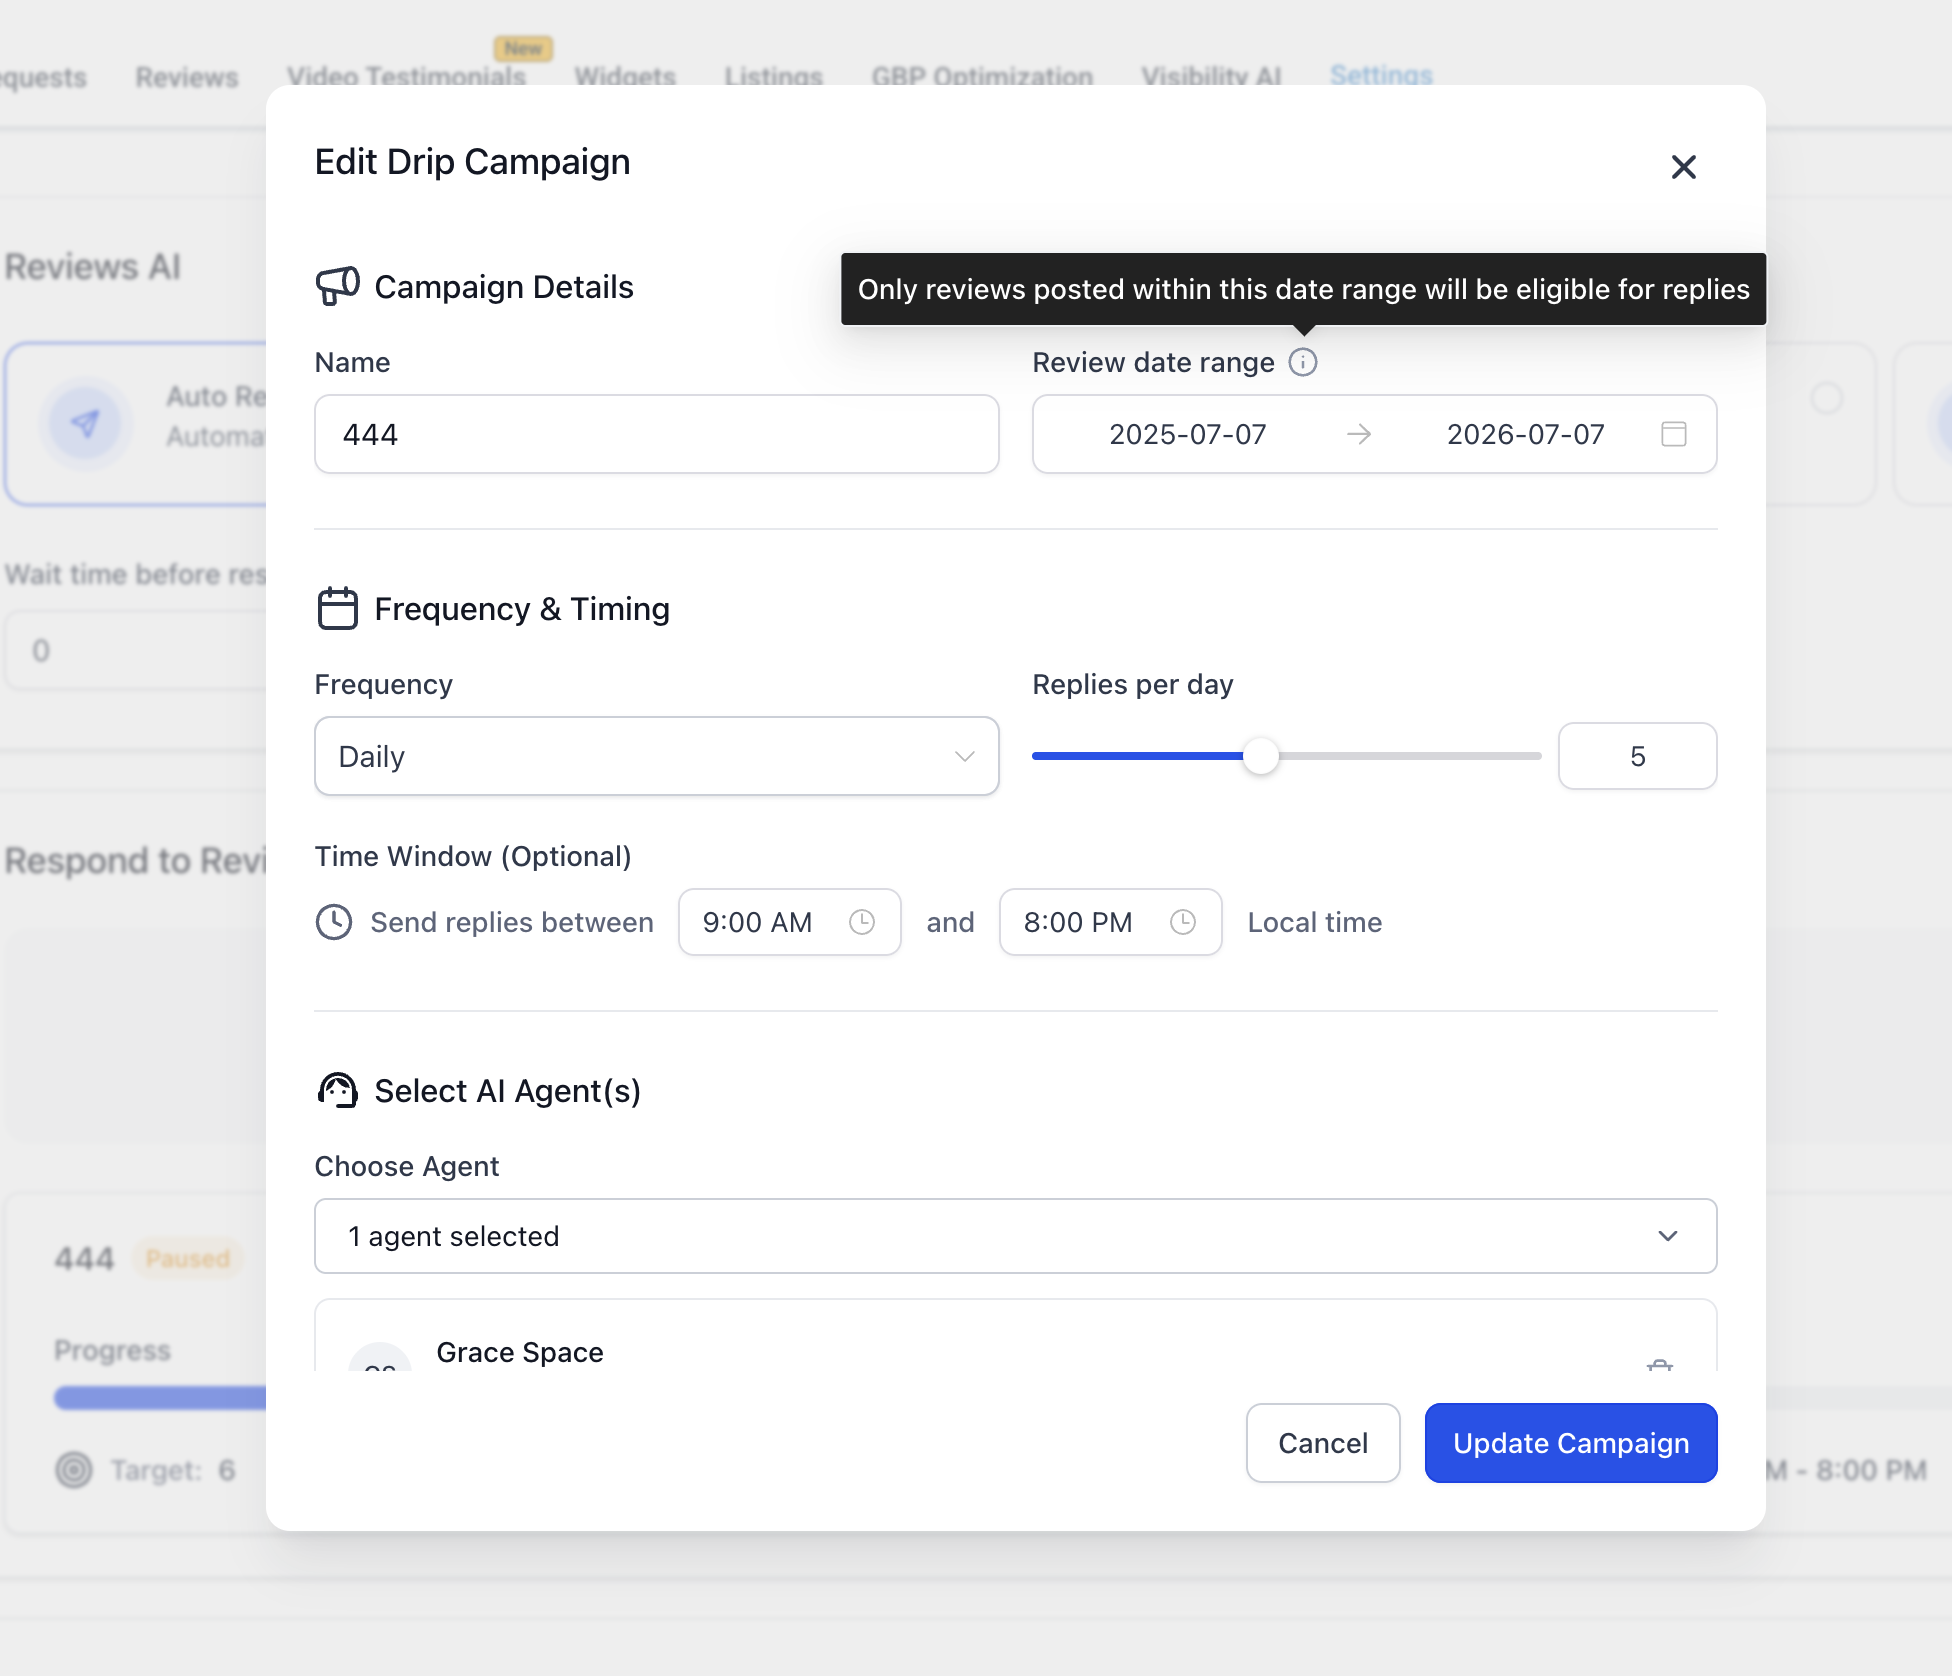Image resolution: width=1952 pixels, height=1676 pixels.
Task: Switch to the Settings tab
Action: 1381,75
